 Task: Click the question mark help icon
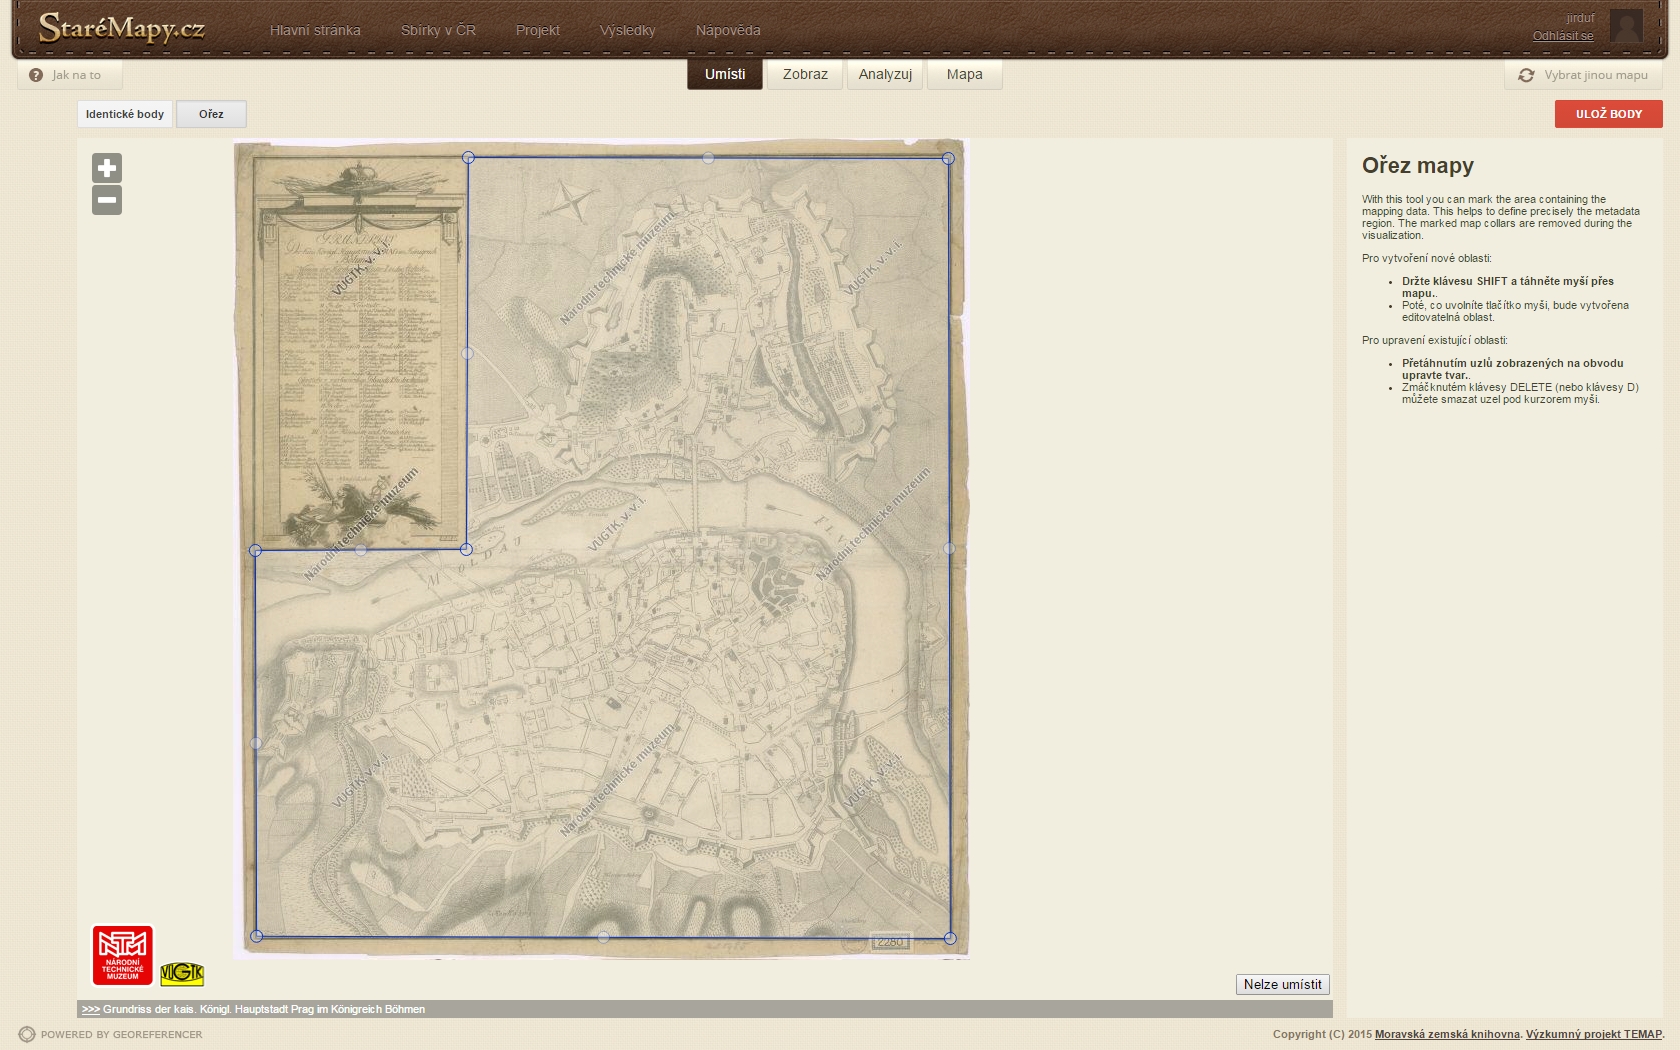36,75
